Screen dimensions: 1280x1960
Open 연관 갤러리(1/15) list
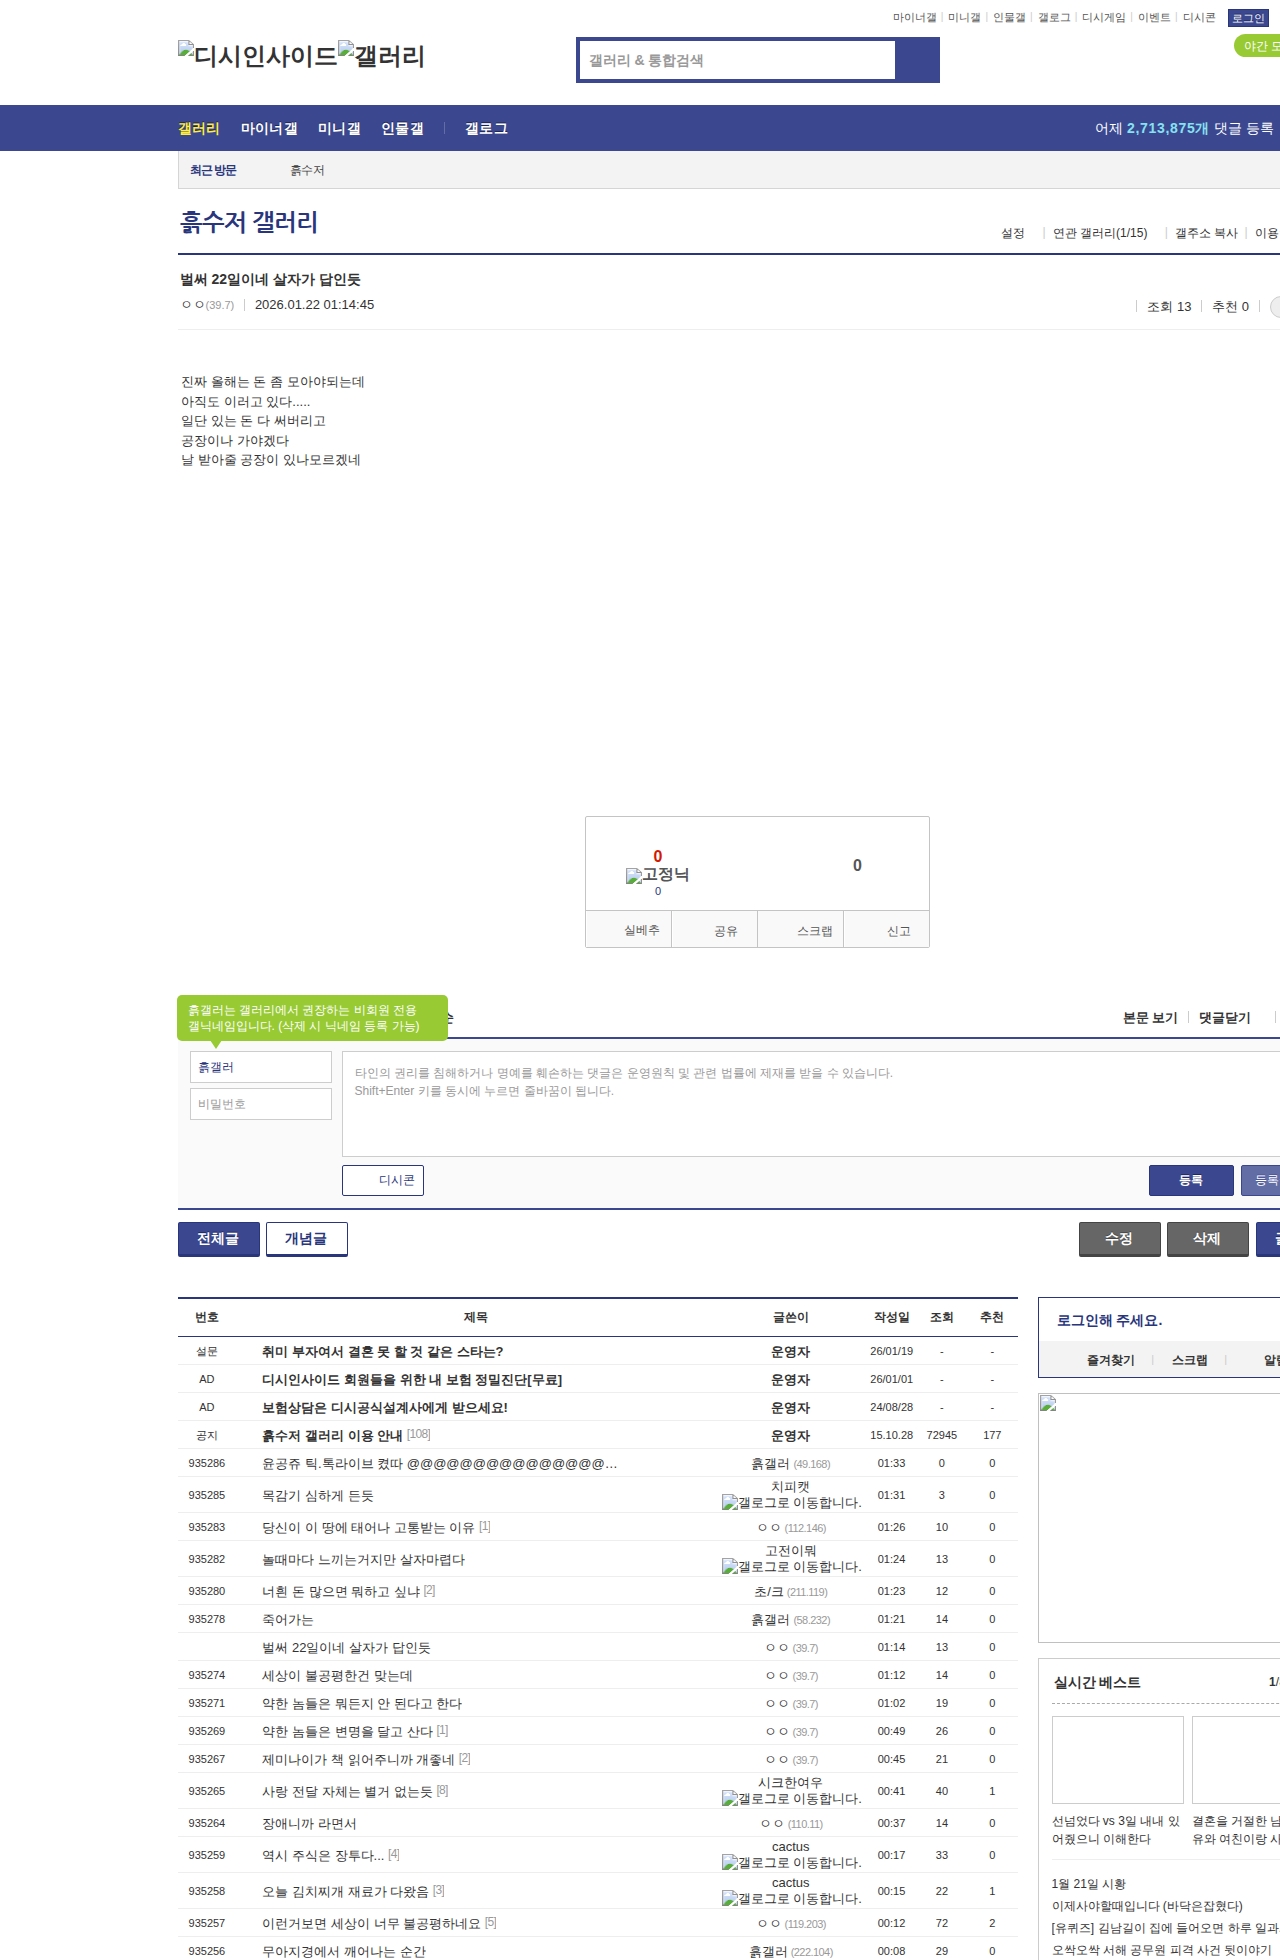[1100, 233]
